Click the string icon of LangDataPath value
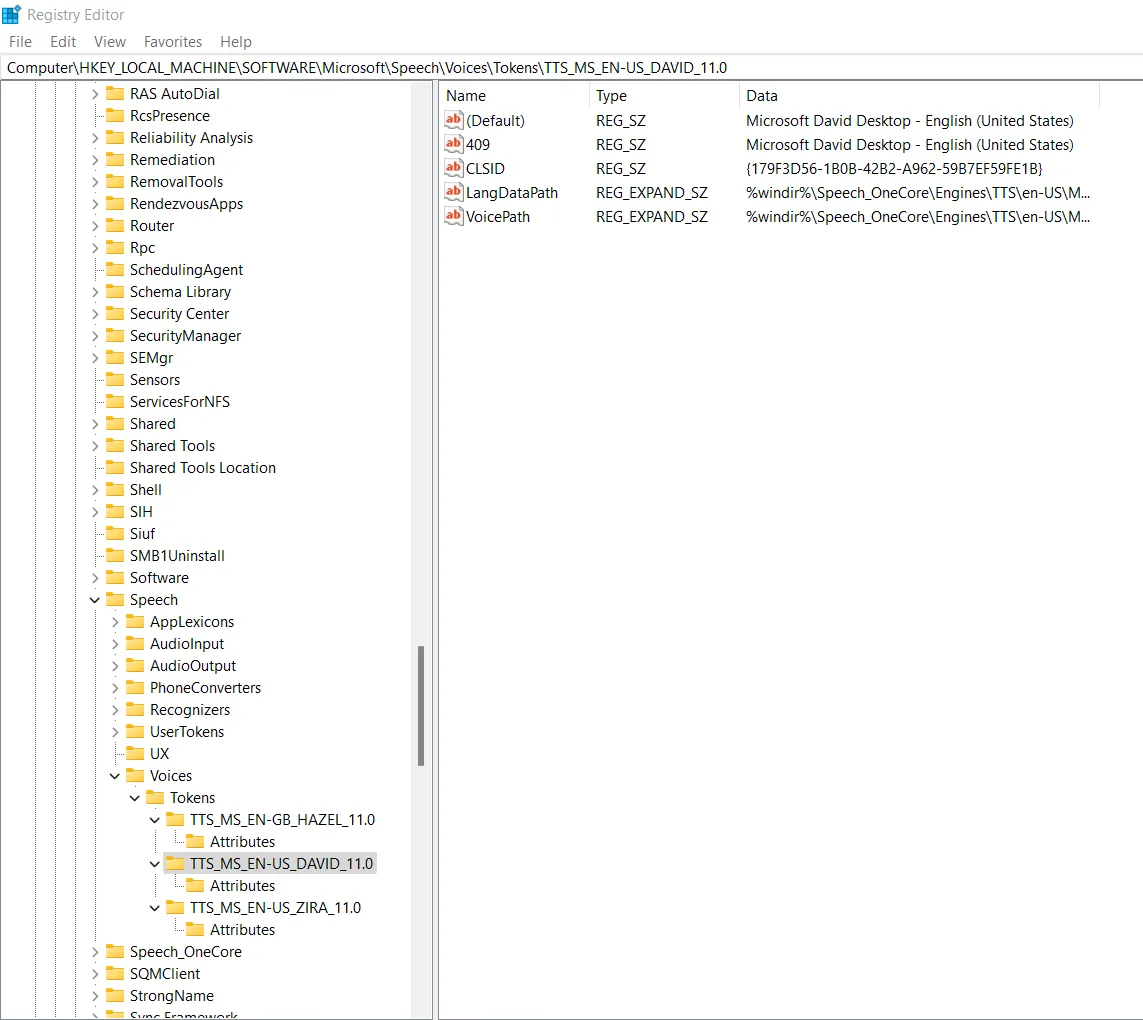 [x=453, y=192]
